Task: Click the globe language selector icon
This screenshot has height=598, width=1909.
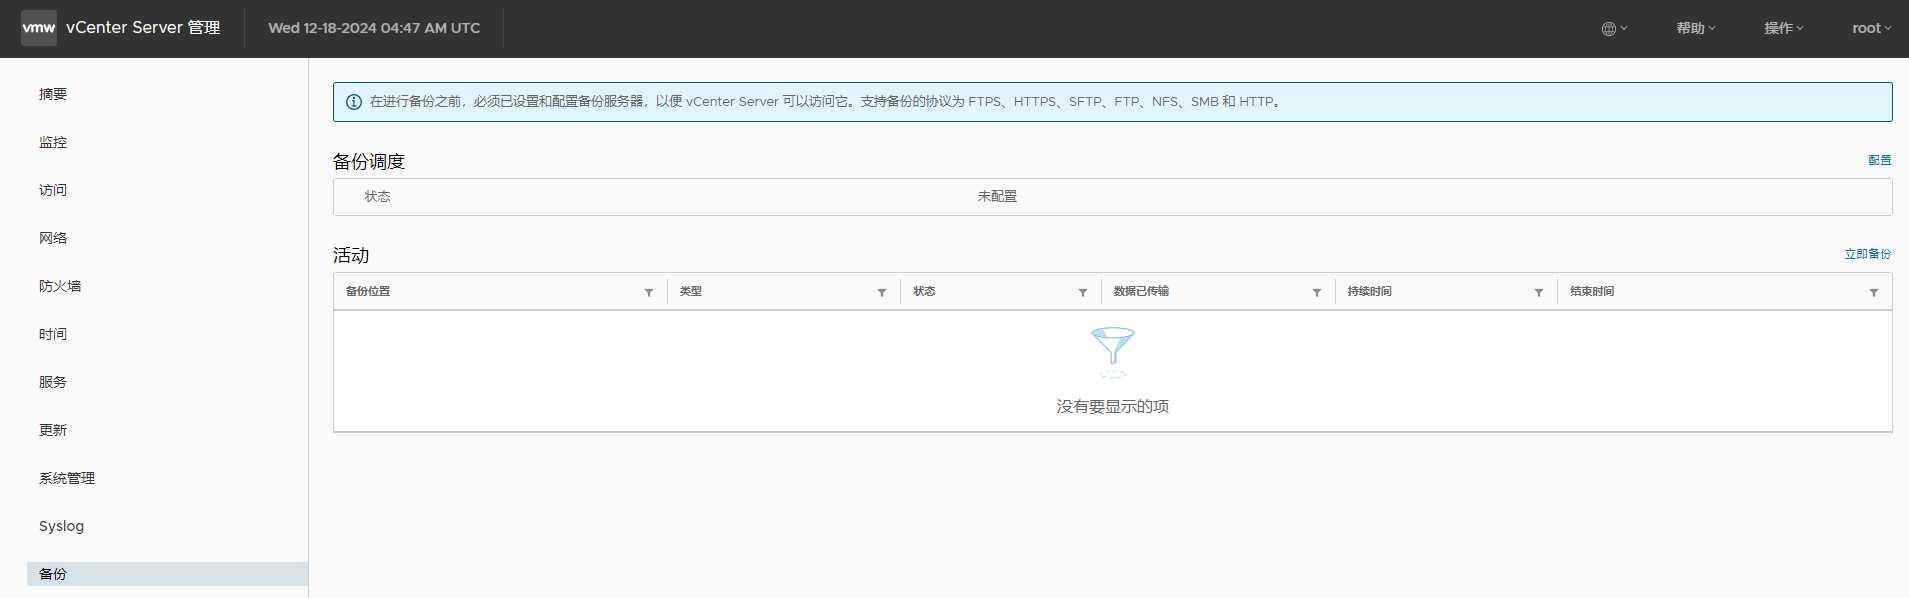Action: pyautogui.click(x=1609, y=29)
